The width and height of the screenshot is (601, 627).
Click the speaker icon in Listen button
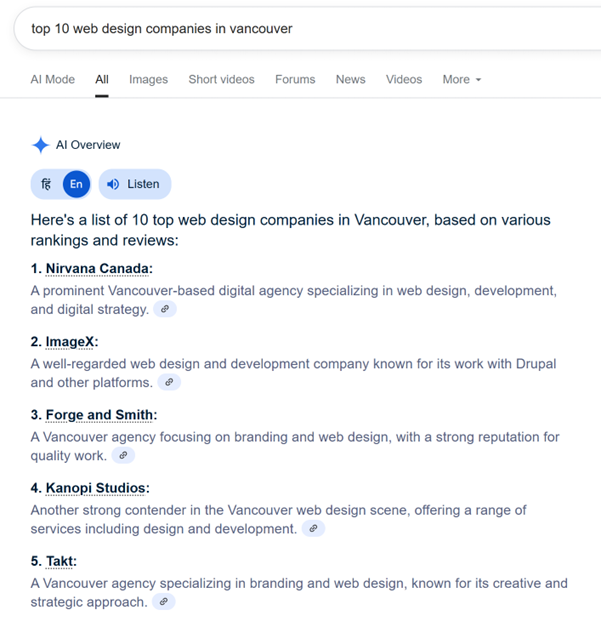[x=113, y=184]
